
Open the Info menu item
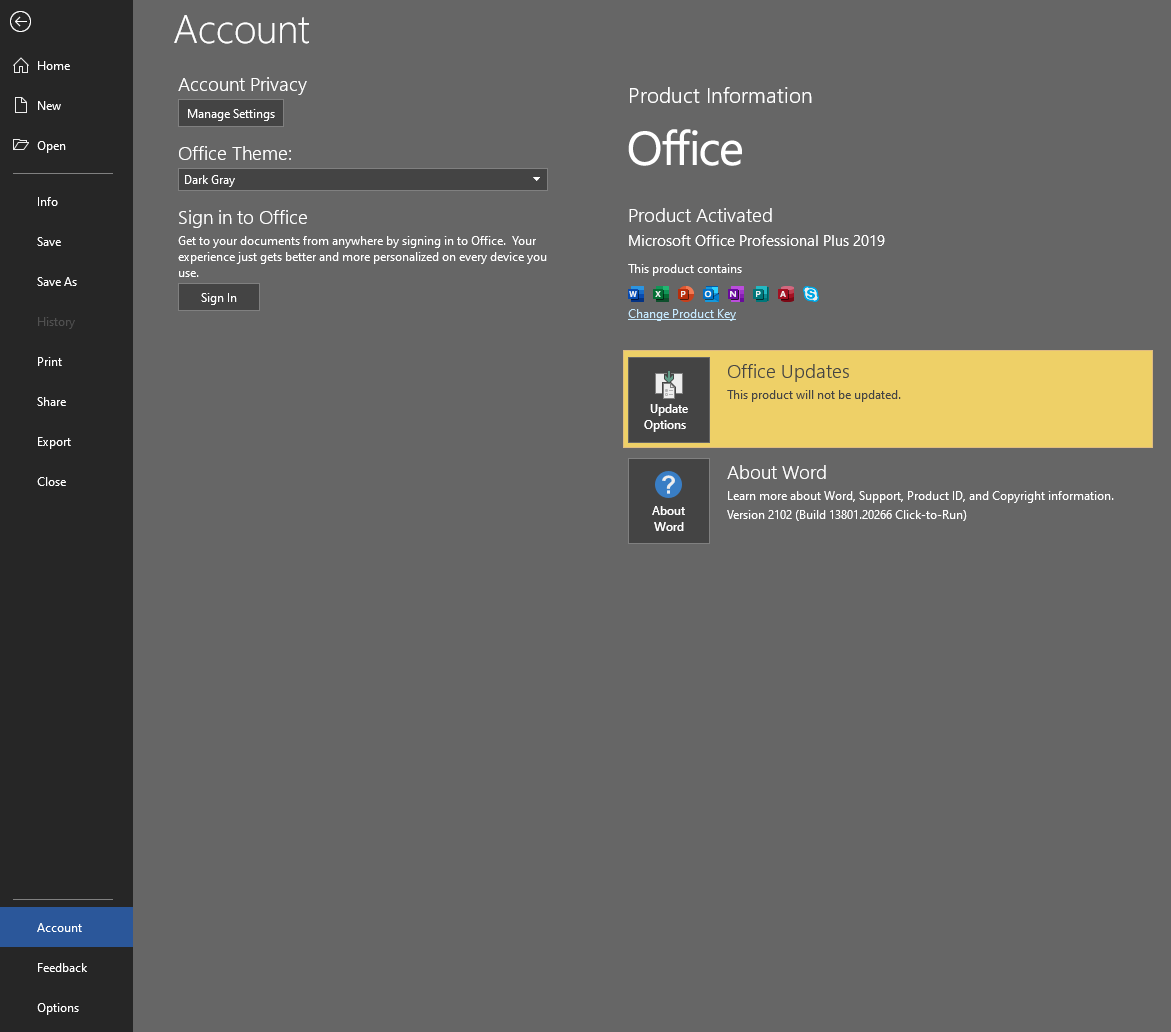click(66, 202)
